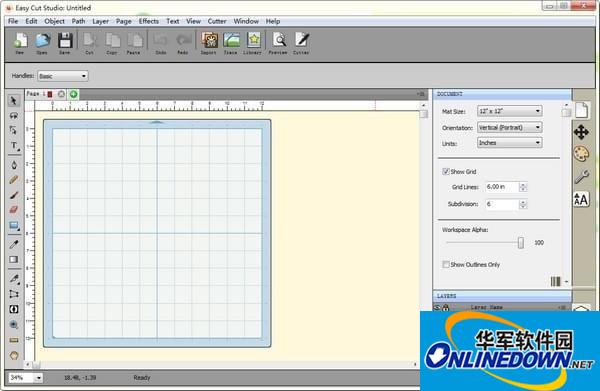Open the Path menu
The image size is (600, 391).
(x=78, y=21)
